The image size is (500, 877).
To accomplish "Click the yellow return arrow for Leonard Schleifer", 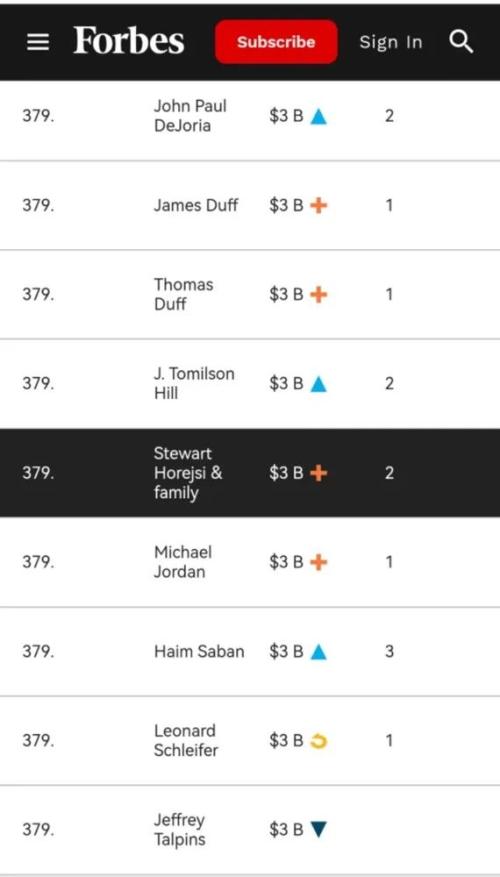I will click(318, 741).
